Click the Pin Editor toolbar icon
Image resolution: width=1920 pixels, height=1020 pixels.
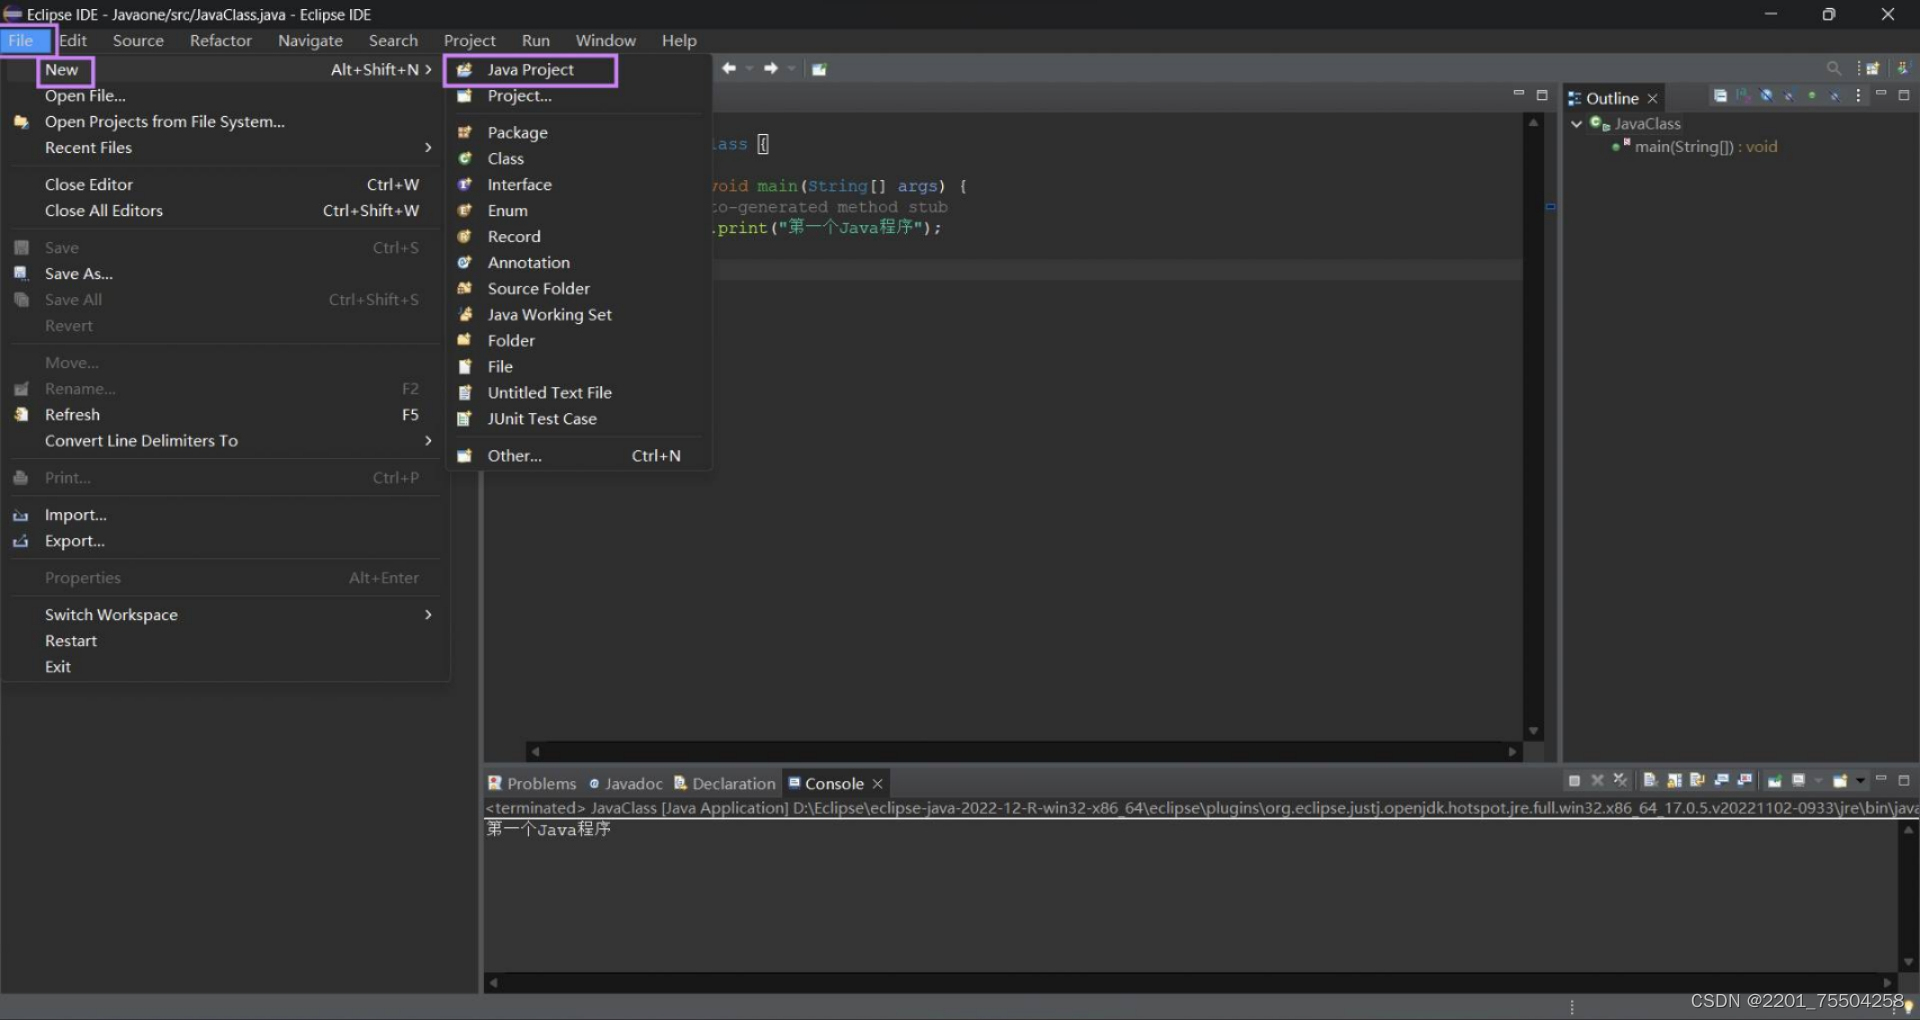[819, 69]
